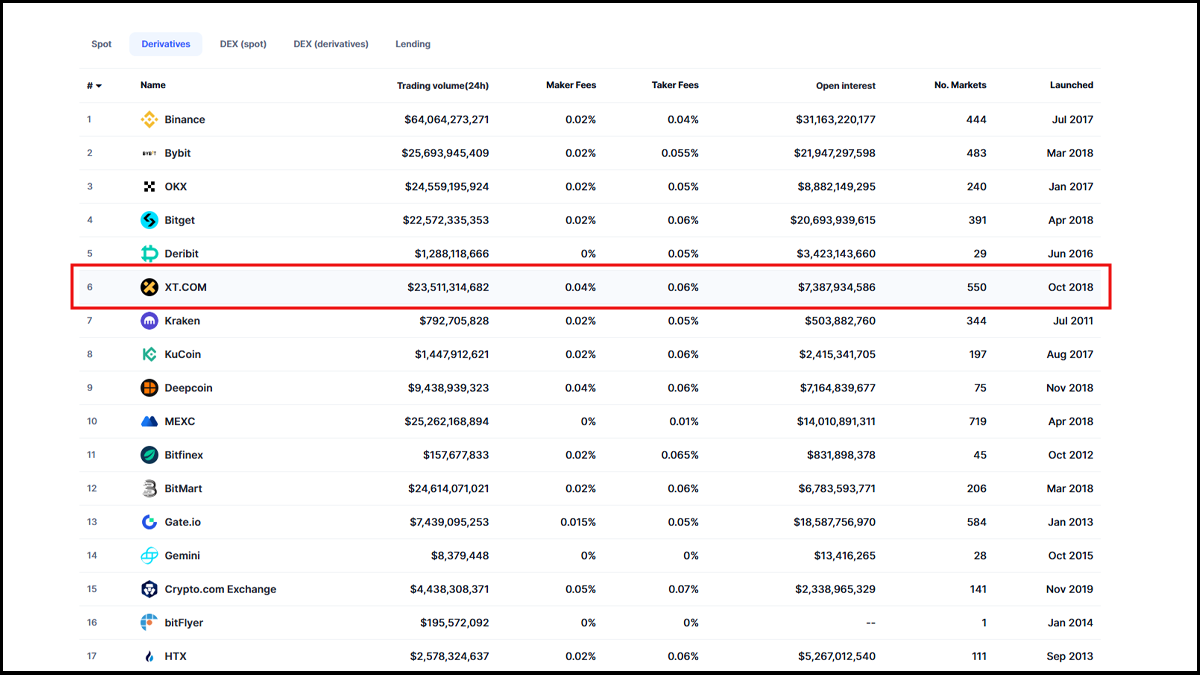Click the Crypto.com Exchange logo icon
1200x675 pixels.
coord(149,589)
